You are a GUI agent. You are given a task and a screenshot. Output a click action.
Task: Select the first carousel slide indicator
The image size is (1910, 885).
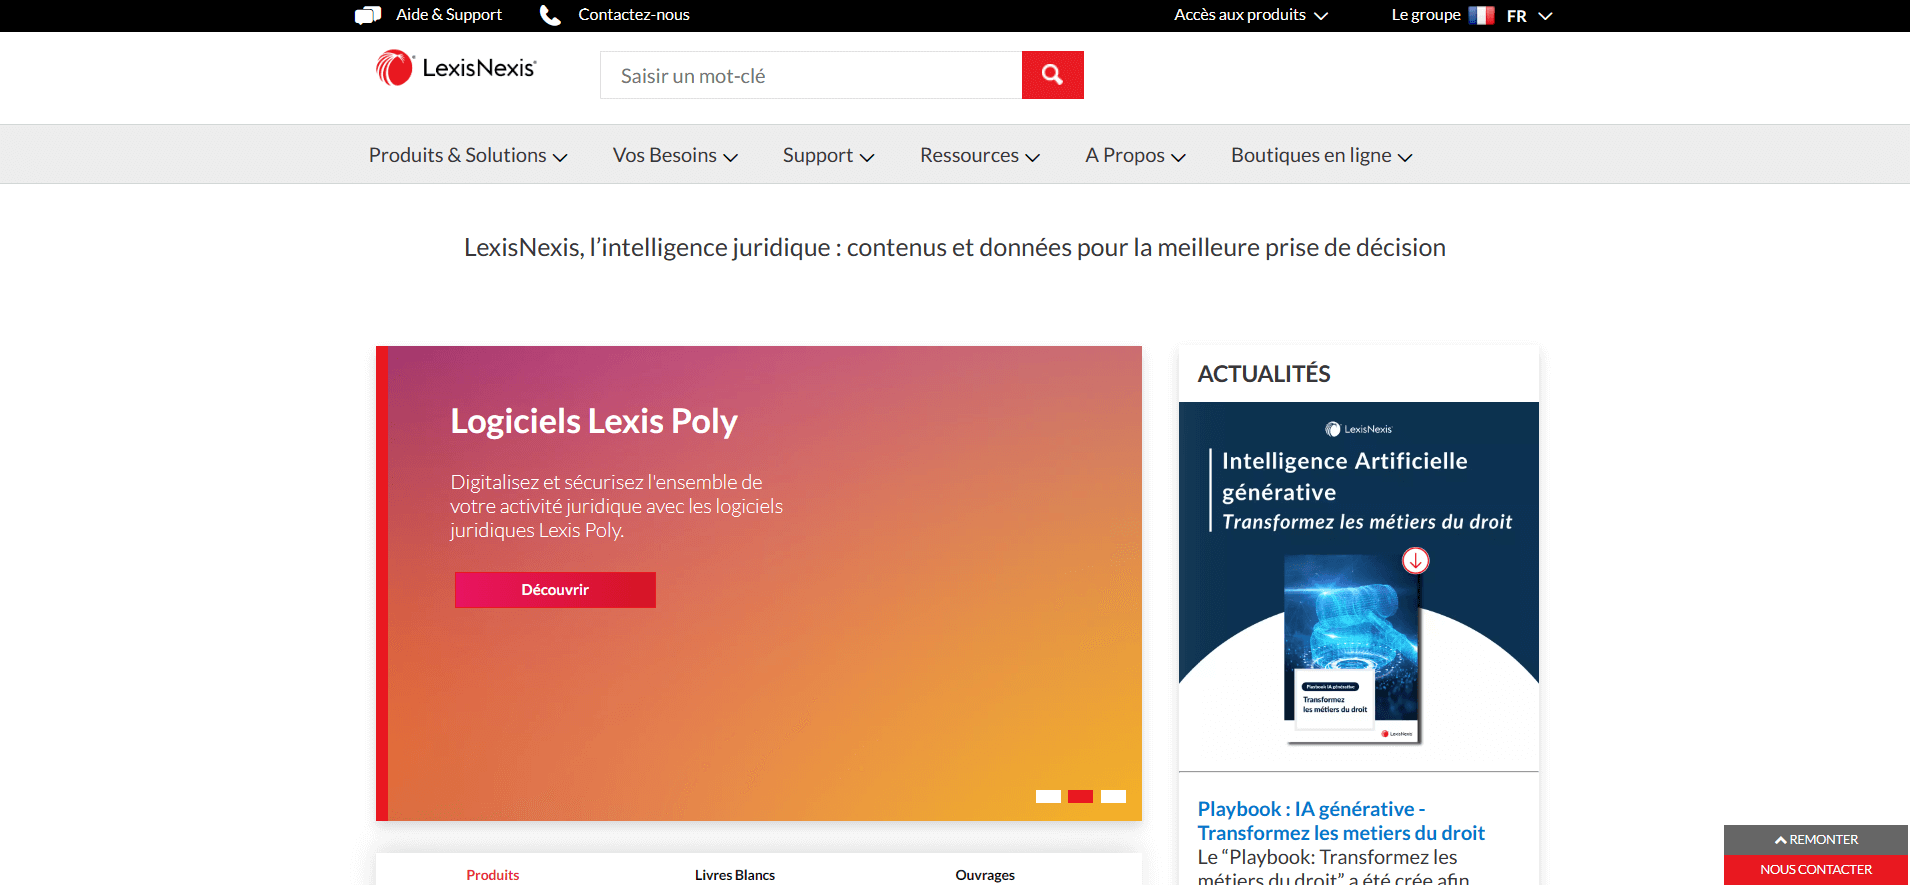pos(1048,796)
